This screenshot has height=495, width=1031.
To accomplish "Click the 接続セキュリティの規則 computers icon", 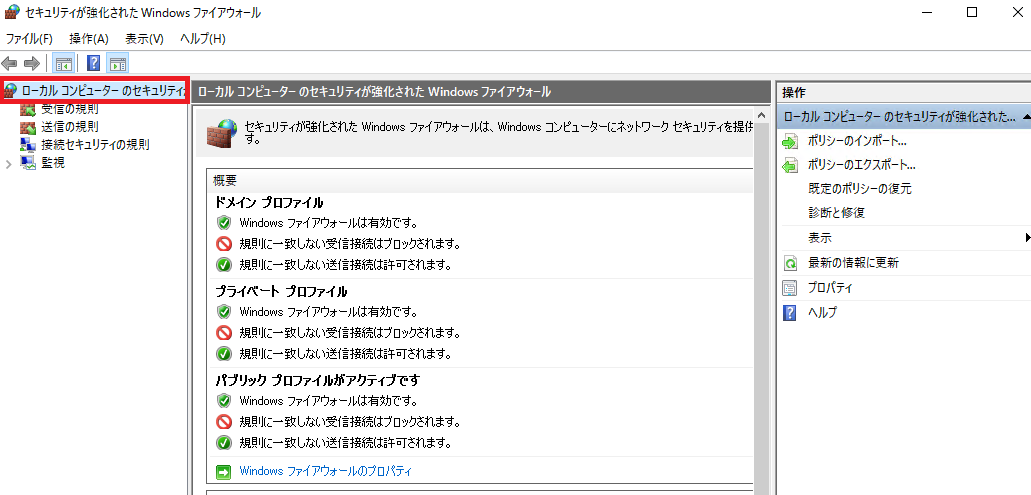I will click(x=28, y=145).
